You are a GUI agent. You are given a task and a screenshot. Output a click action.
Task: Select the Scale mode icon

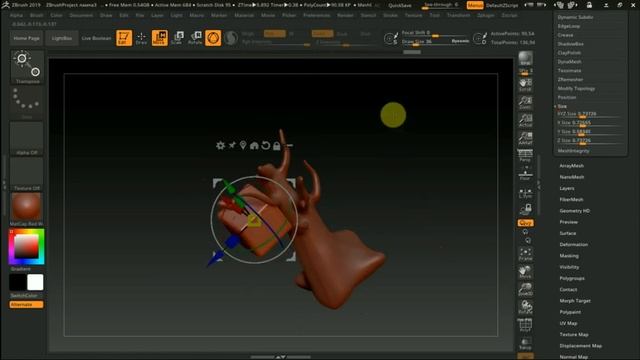(x=177, y=38)
